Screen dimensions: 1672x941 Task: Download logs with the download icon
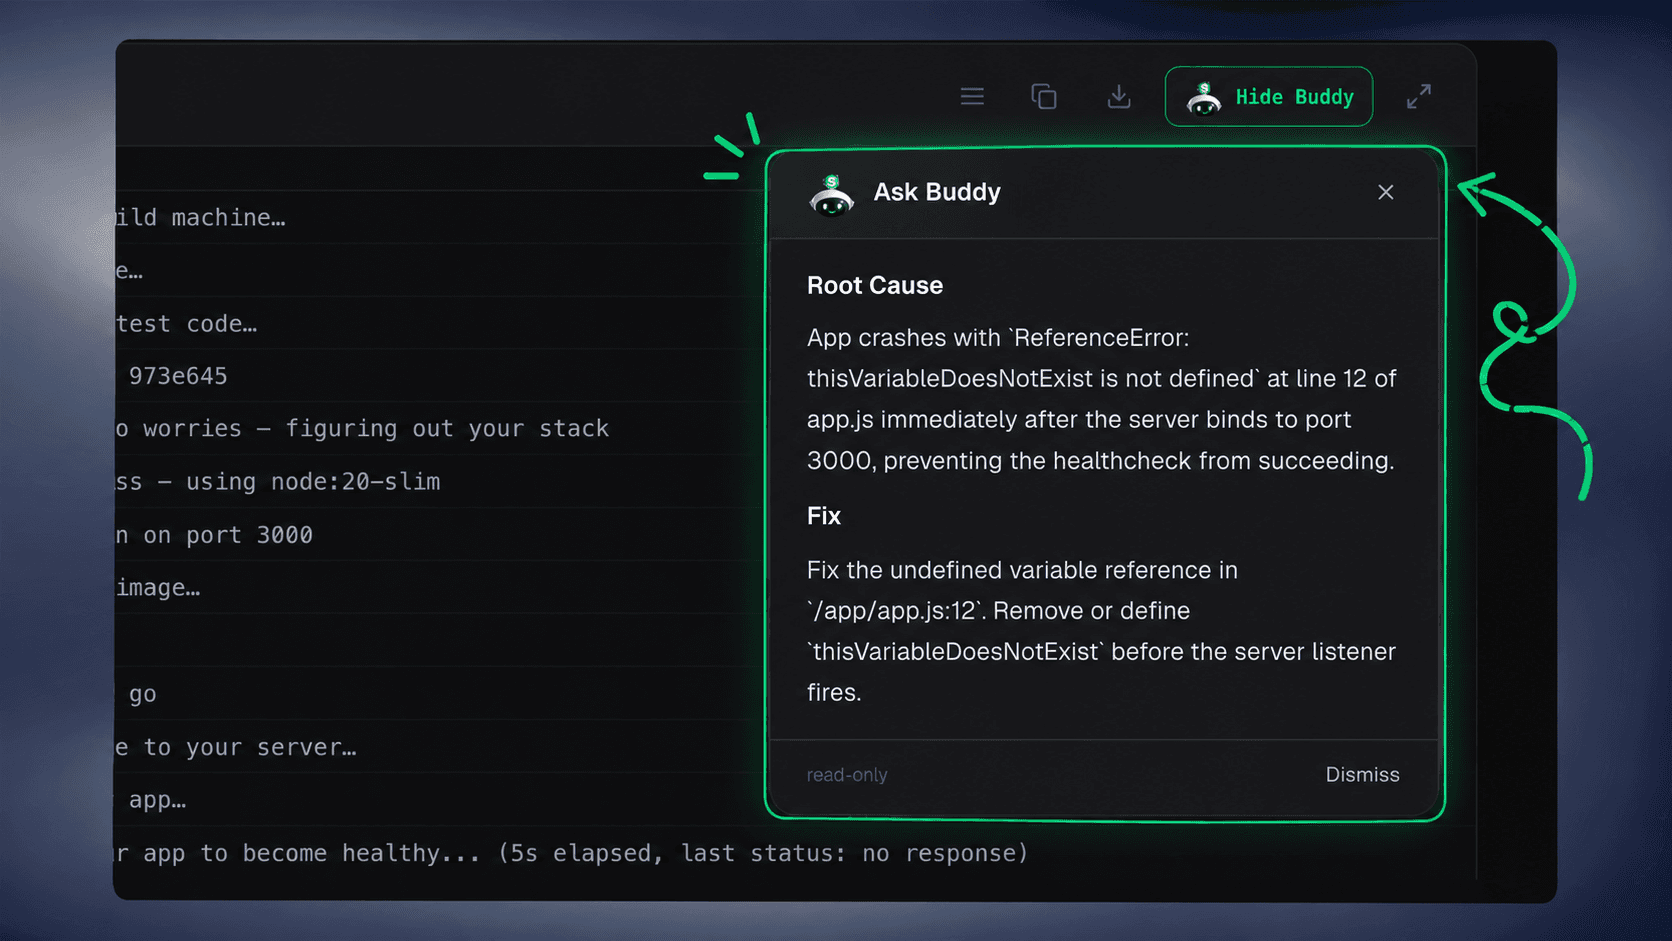(x=1119, y=96)
